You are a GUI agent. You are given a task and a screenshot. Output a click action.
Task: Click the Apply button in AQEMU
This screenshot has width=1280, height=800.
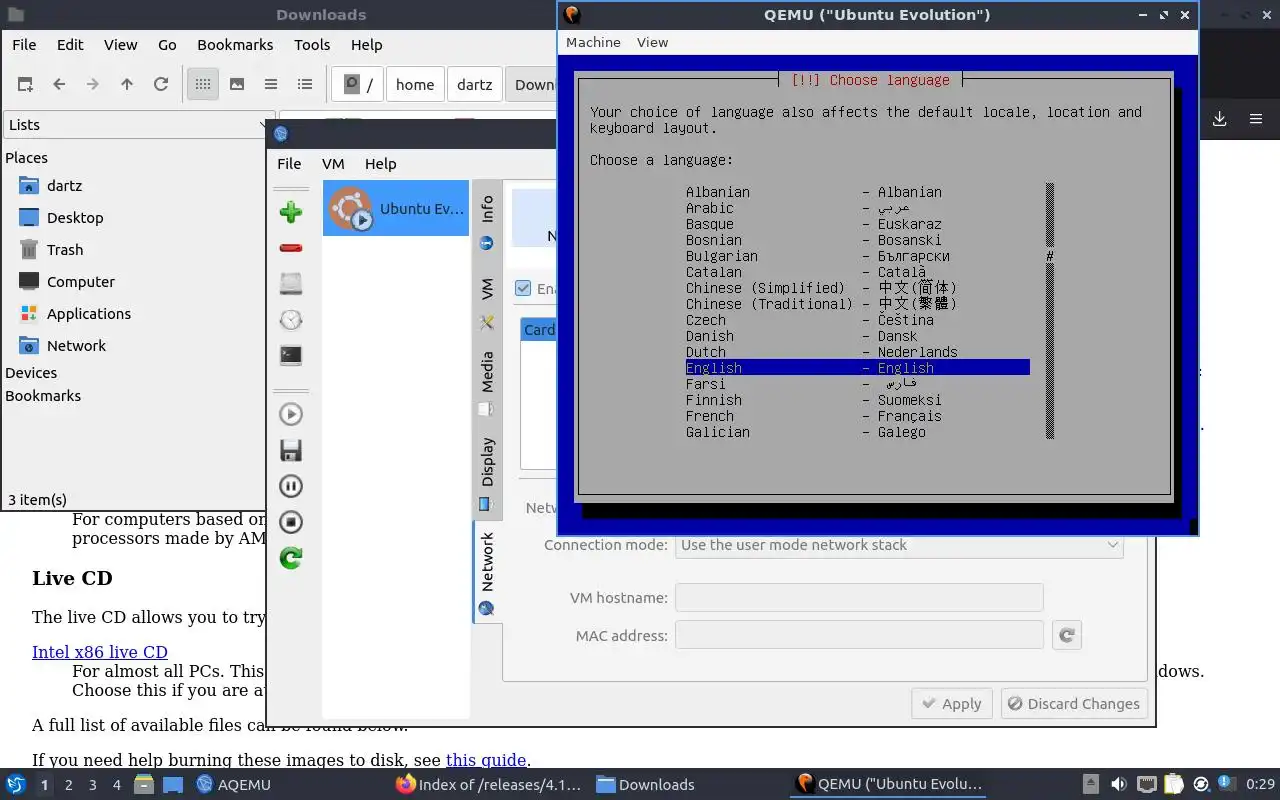[x=952, y=703]
